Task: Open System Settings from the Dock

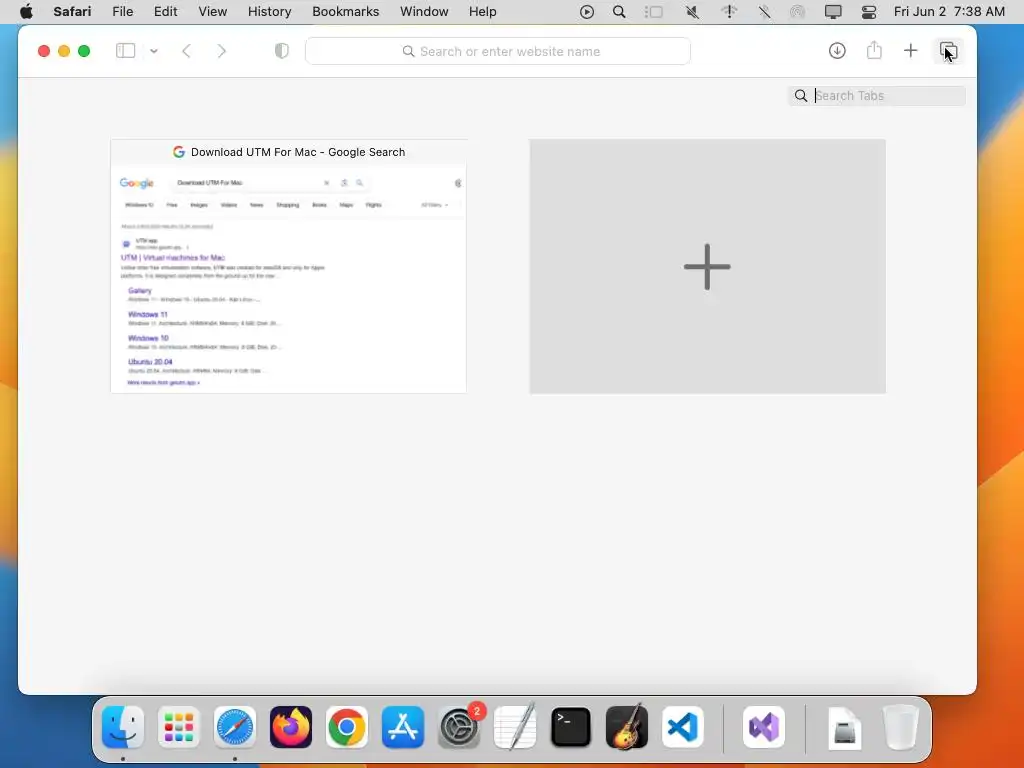Action: [x=459, y=727]
